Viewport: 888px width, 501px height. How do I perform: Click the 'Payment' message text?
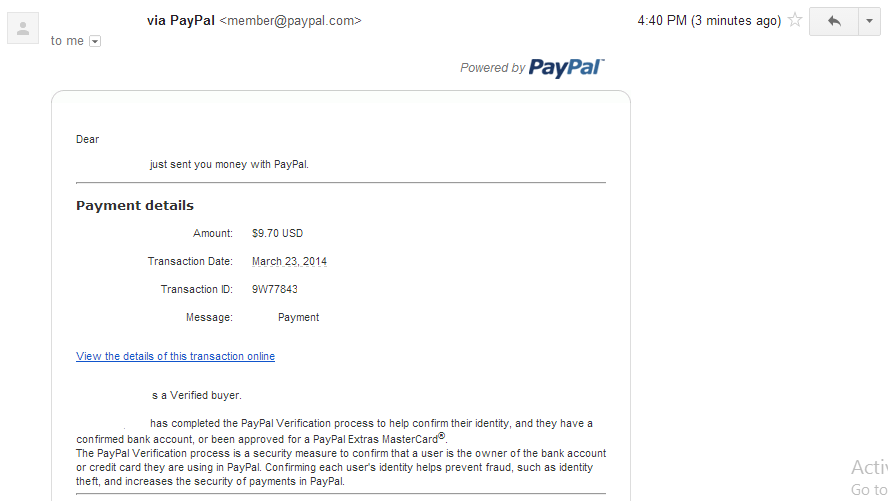tap(298, 317)
